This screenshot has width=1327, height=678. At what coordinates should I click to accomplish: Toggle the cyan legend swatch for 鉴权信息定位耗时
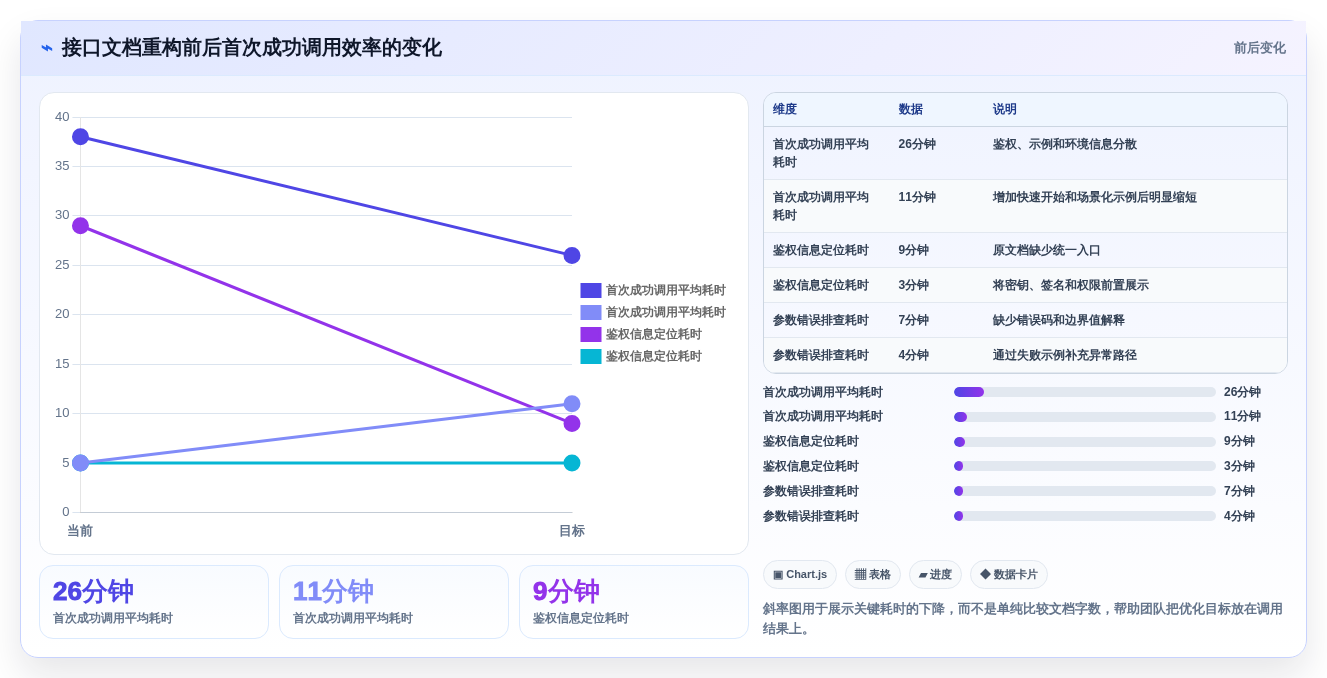pos(591,356)
